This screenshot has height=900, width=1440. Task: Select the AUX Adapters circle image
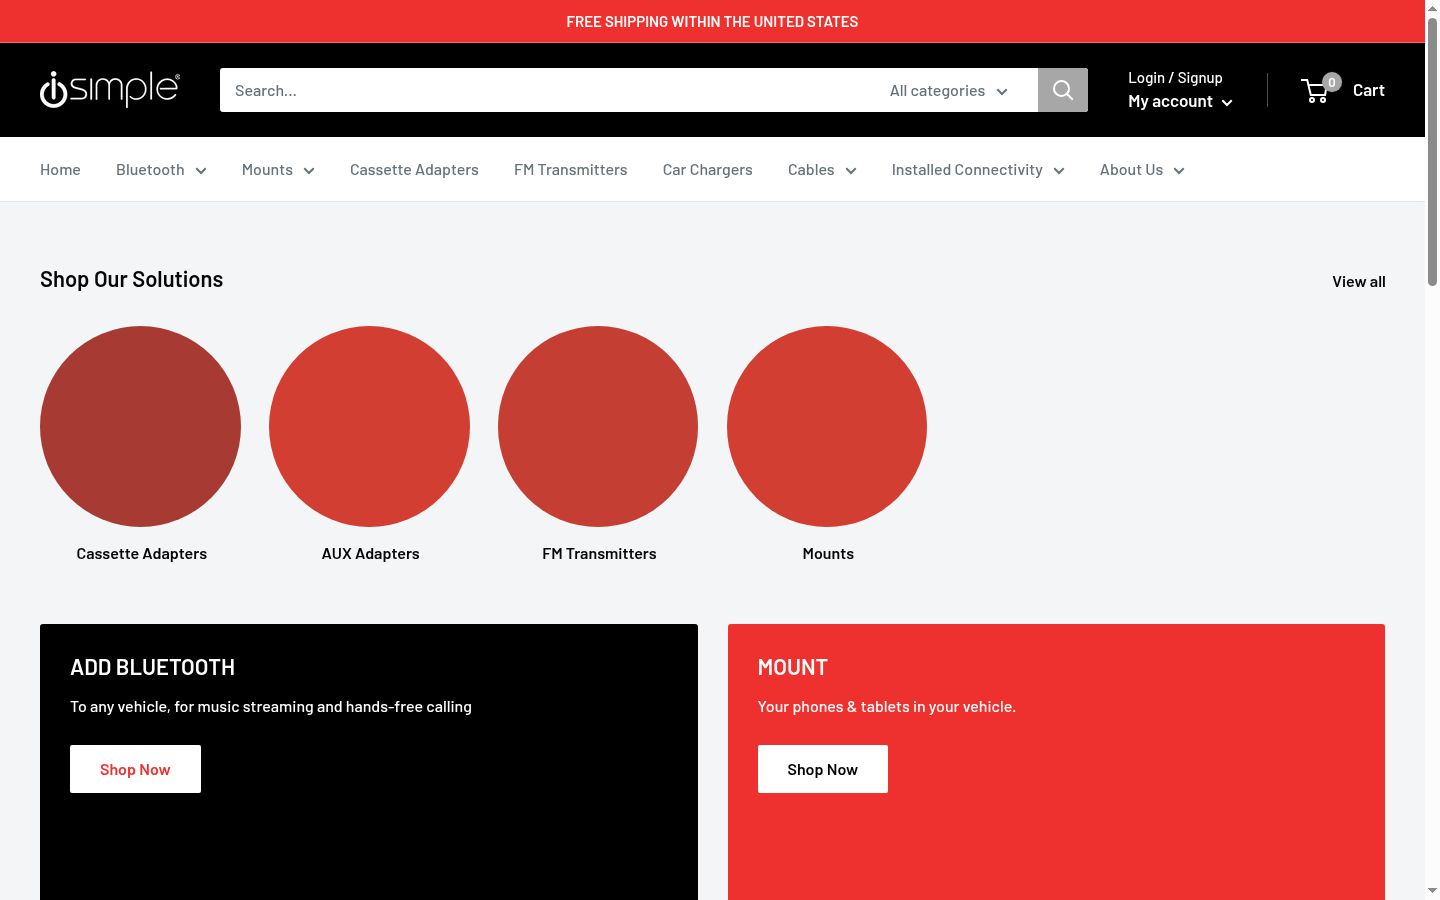(x=369, y=426)
